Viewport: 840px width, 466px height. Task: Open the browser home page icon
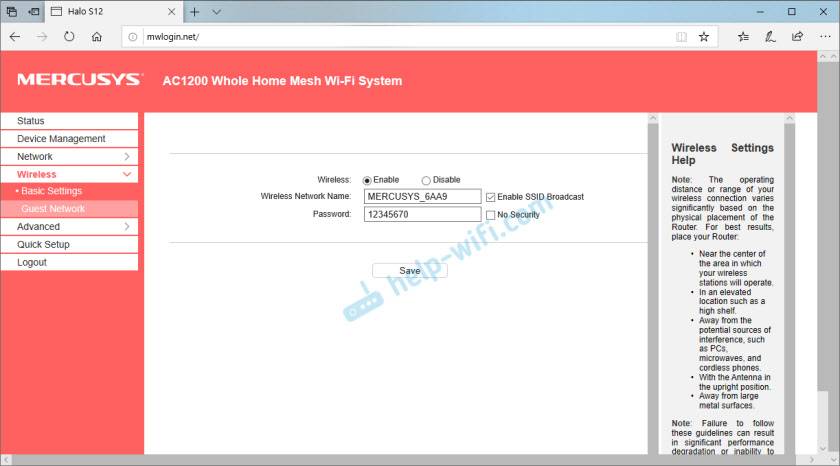click(x=96, y=36)
